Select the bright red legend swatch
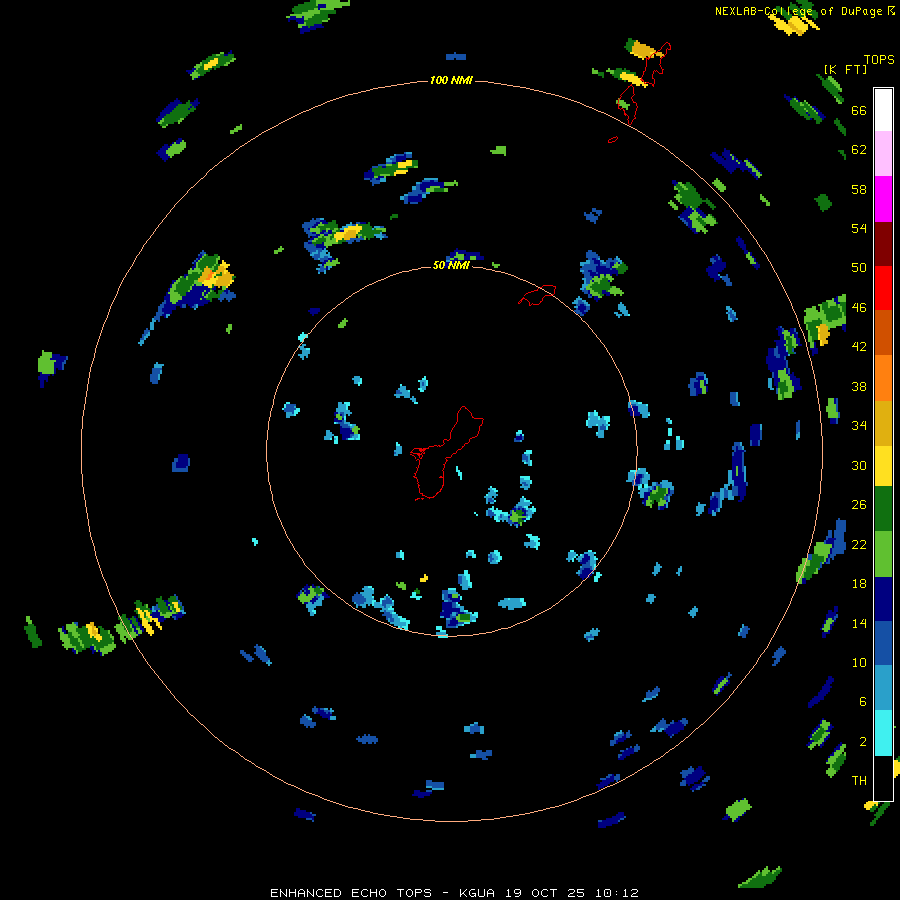The image size is (900, 900). [883, 288]
